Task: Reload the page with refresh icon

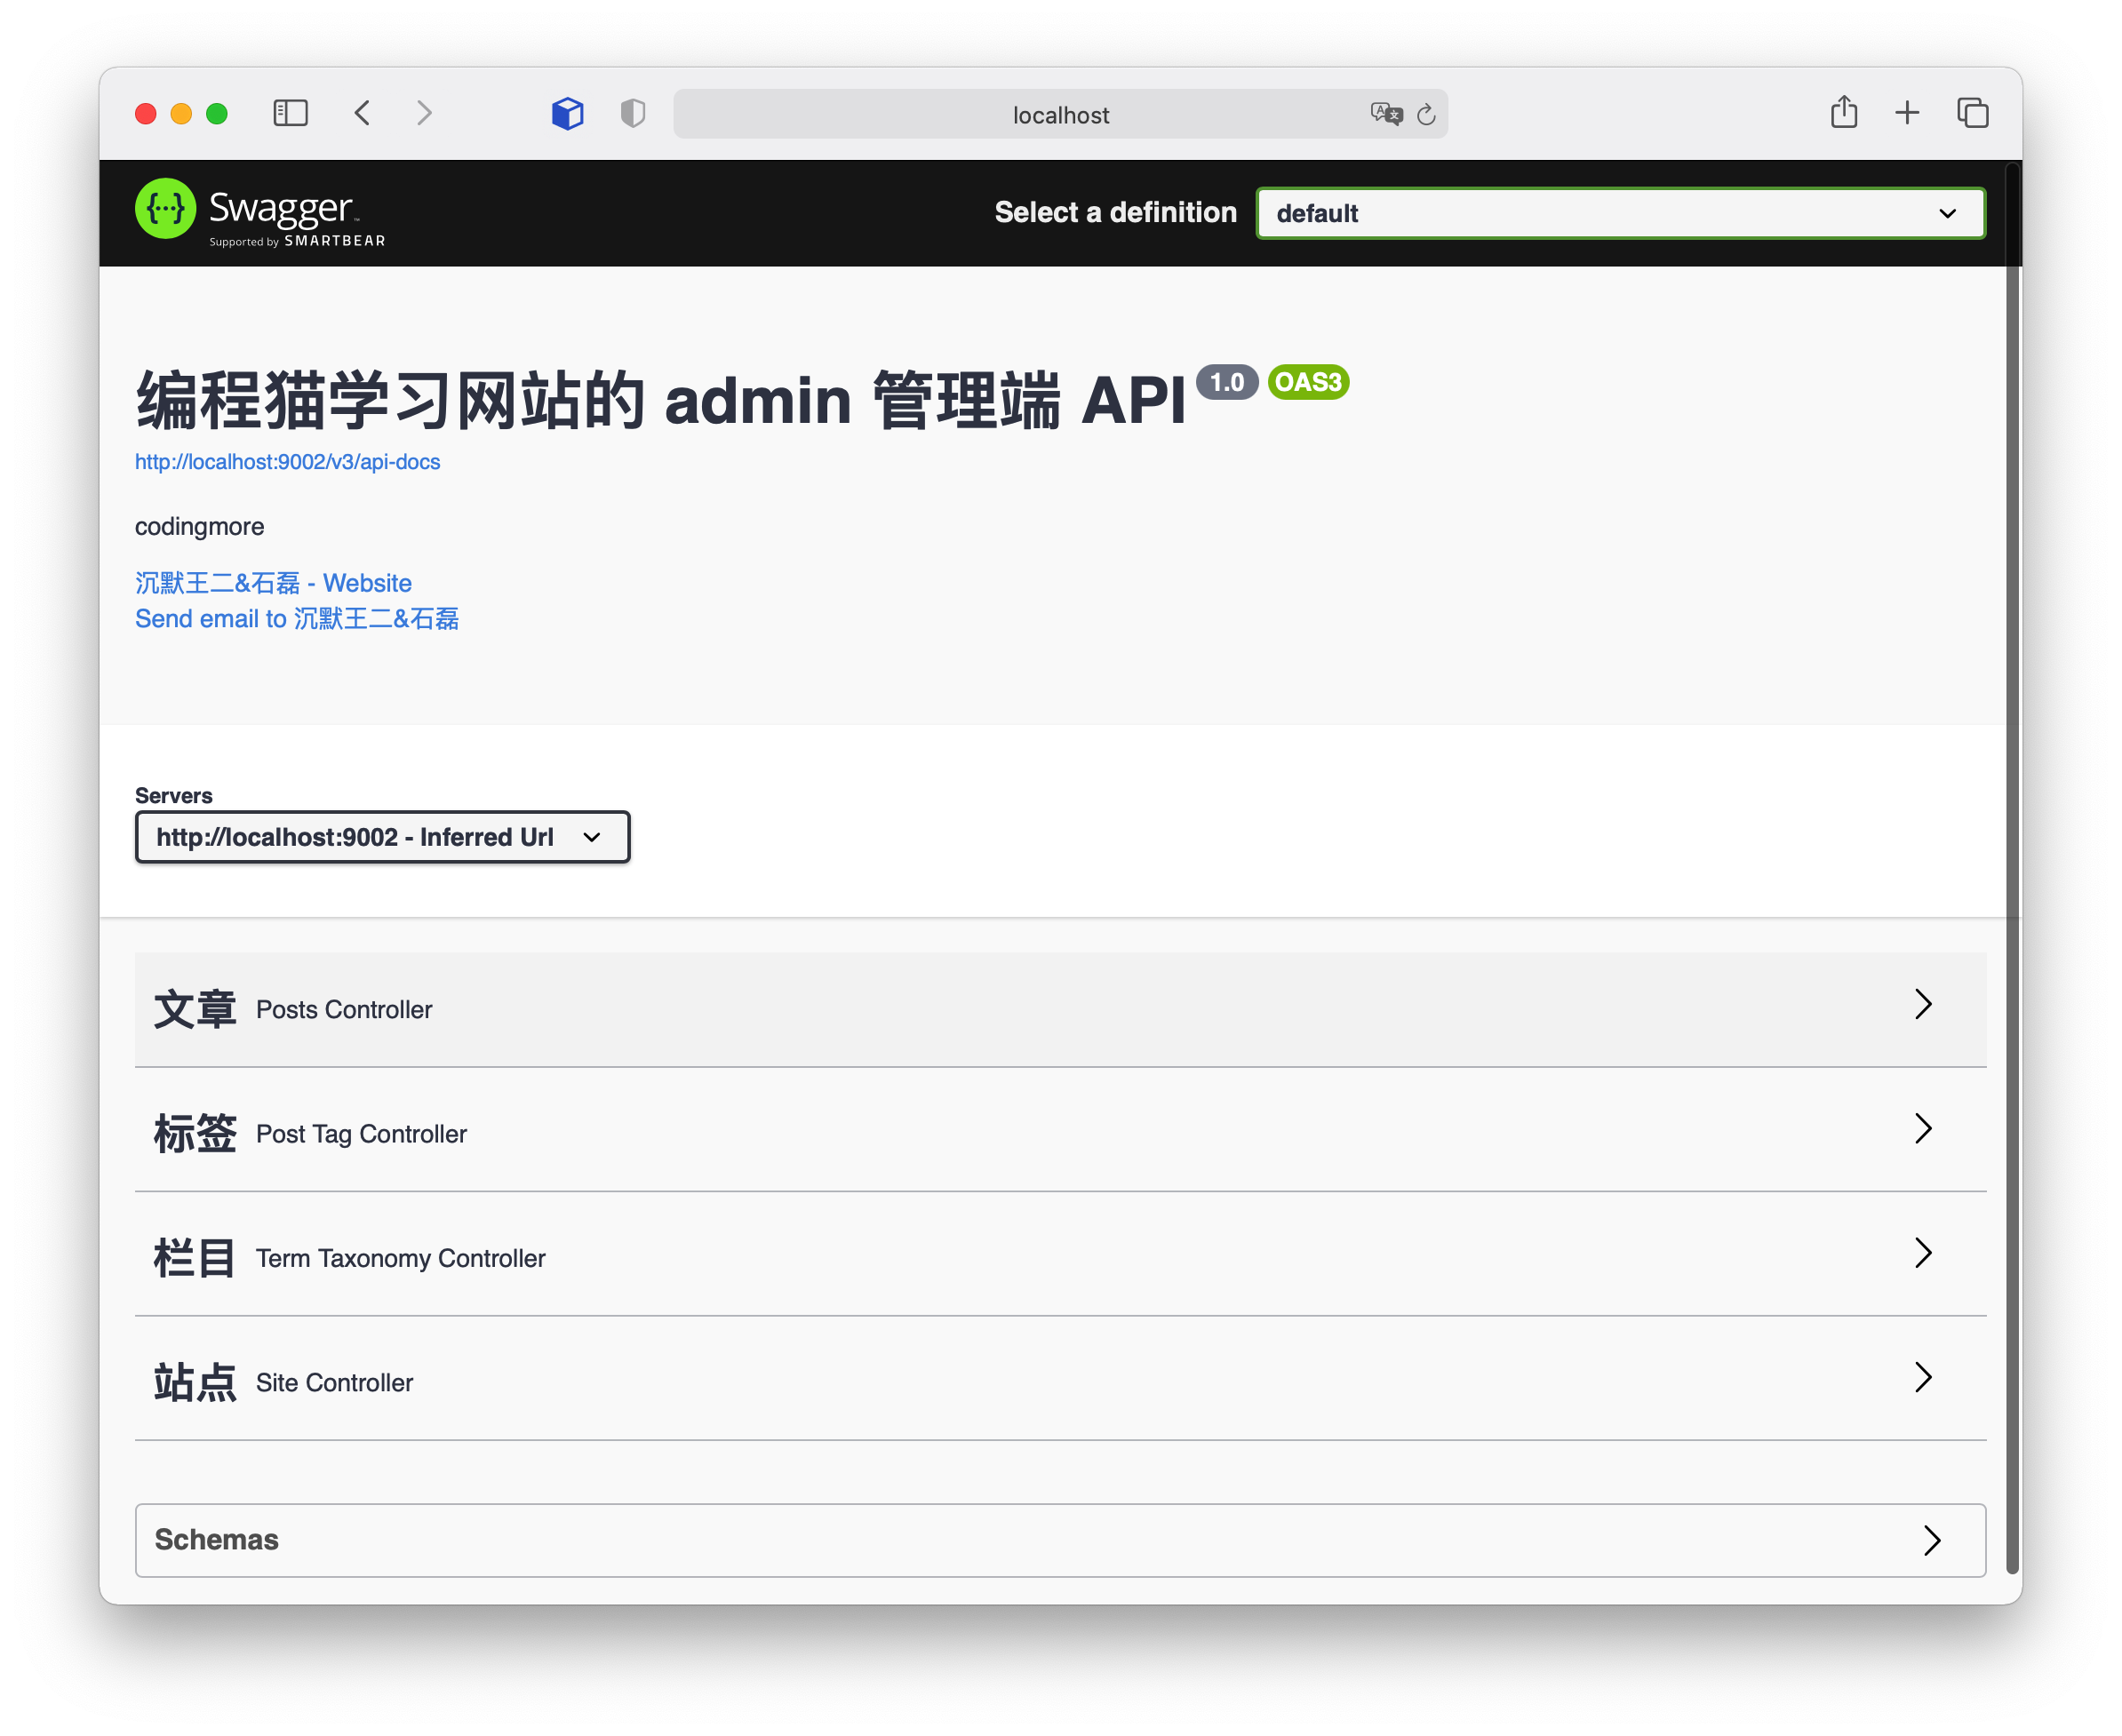Action: [1427, 114]
